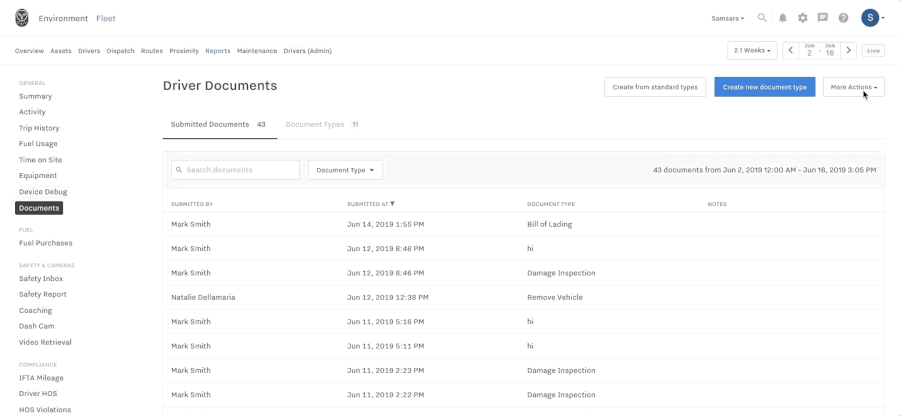This screenshot has width=900, height=416.
Task: Go to next date range arrow
Action: 848,50
